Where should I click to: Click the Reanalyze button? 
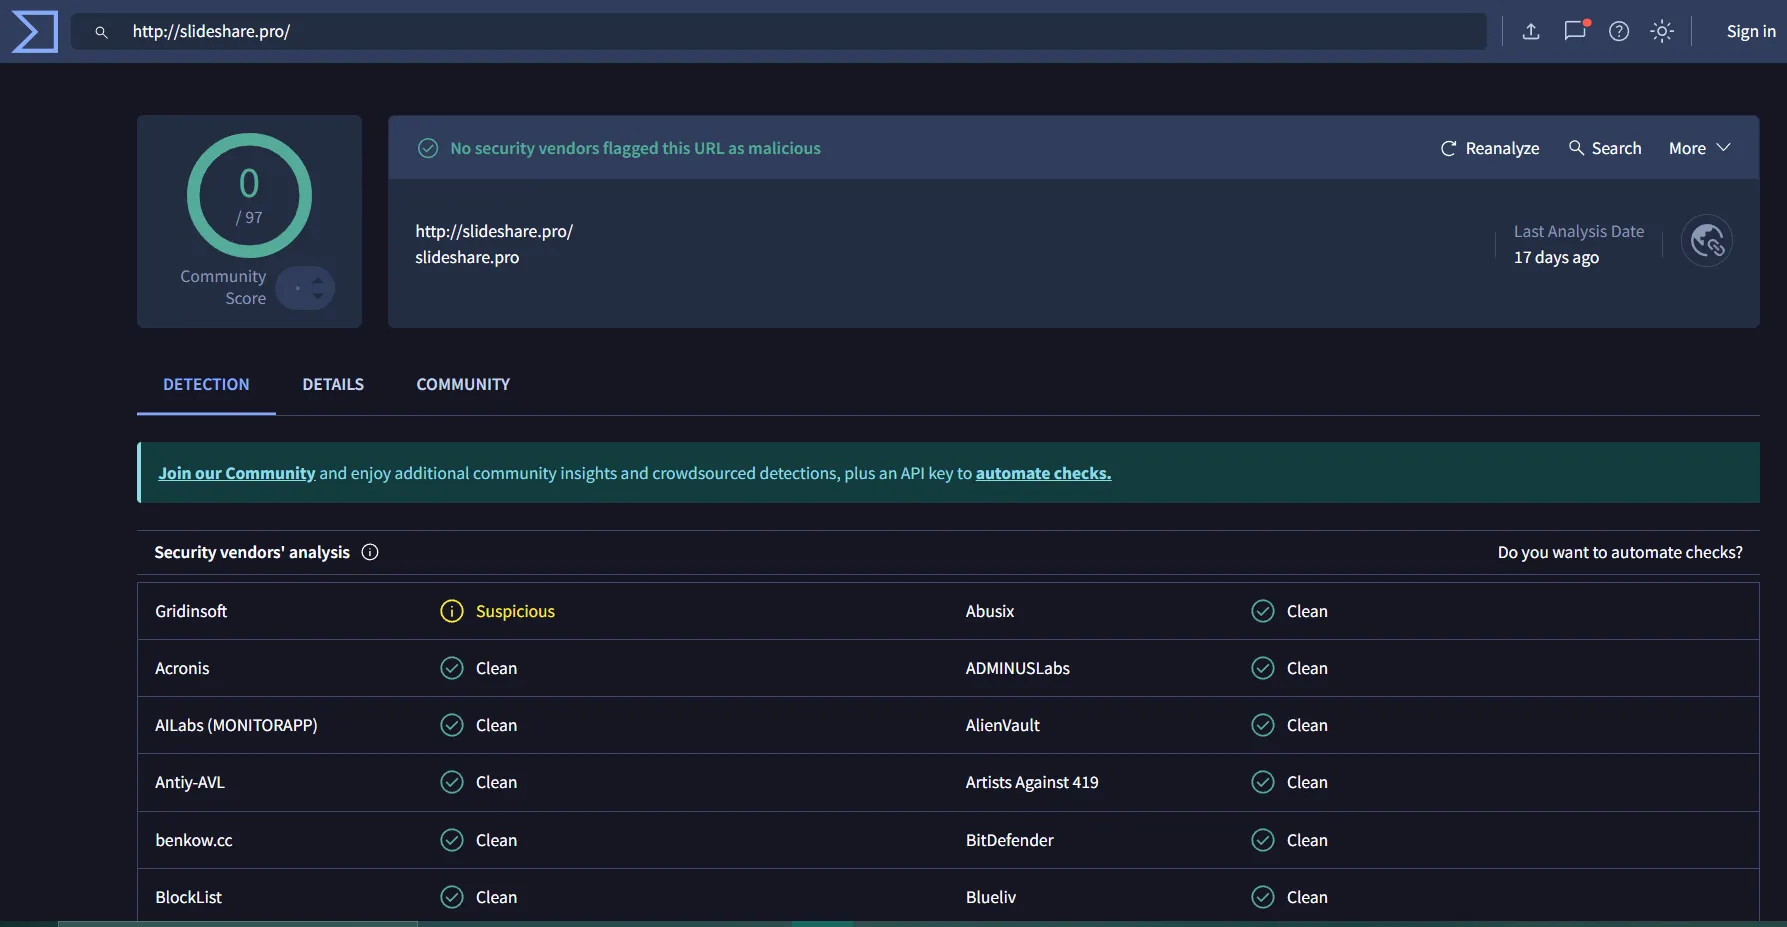(x=1490, y=148)
